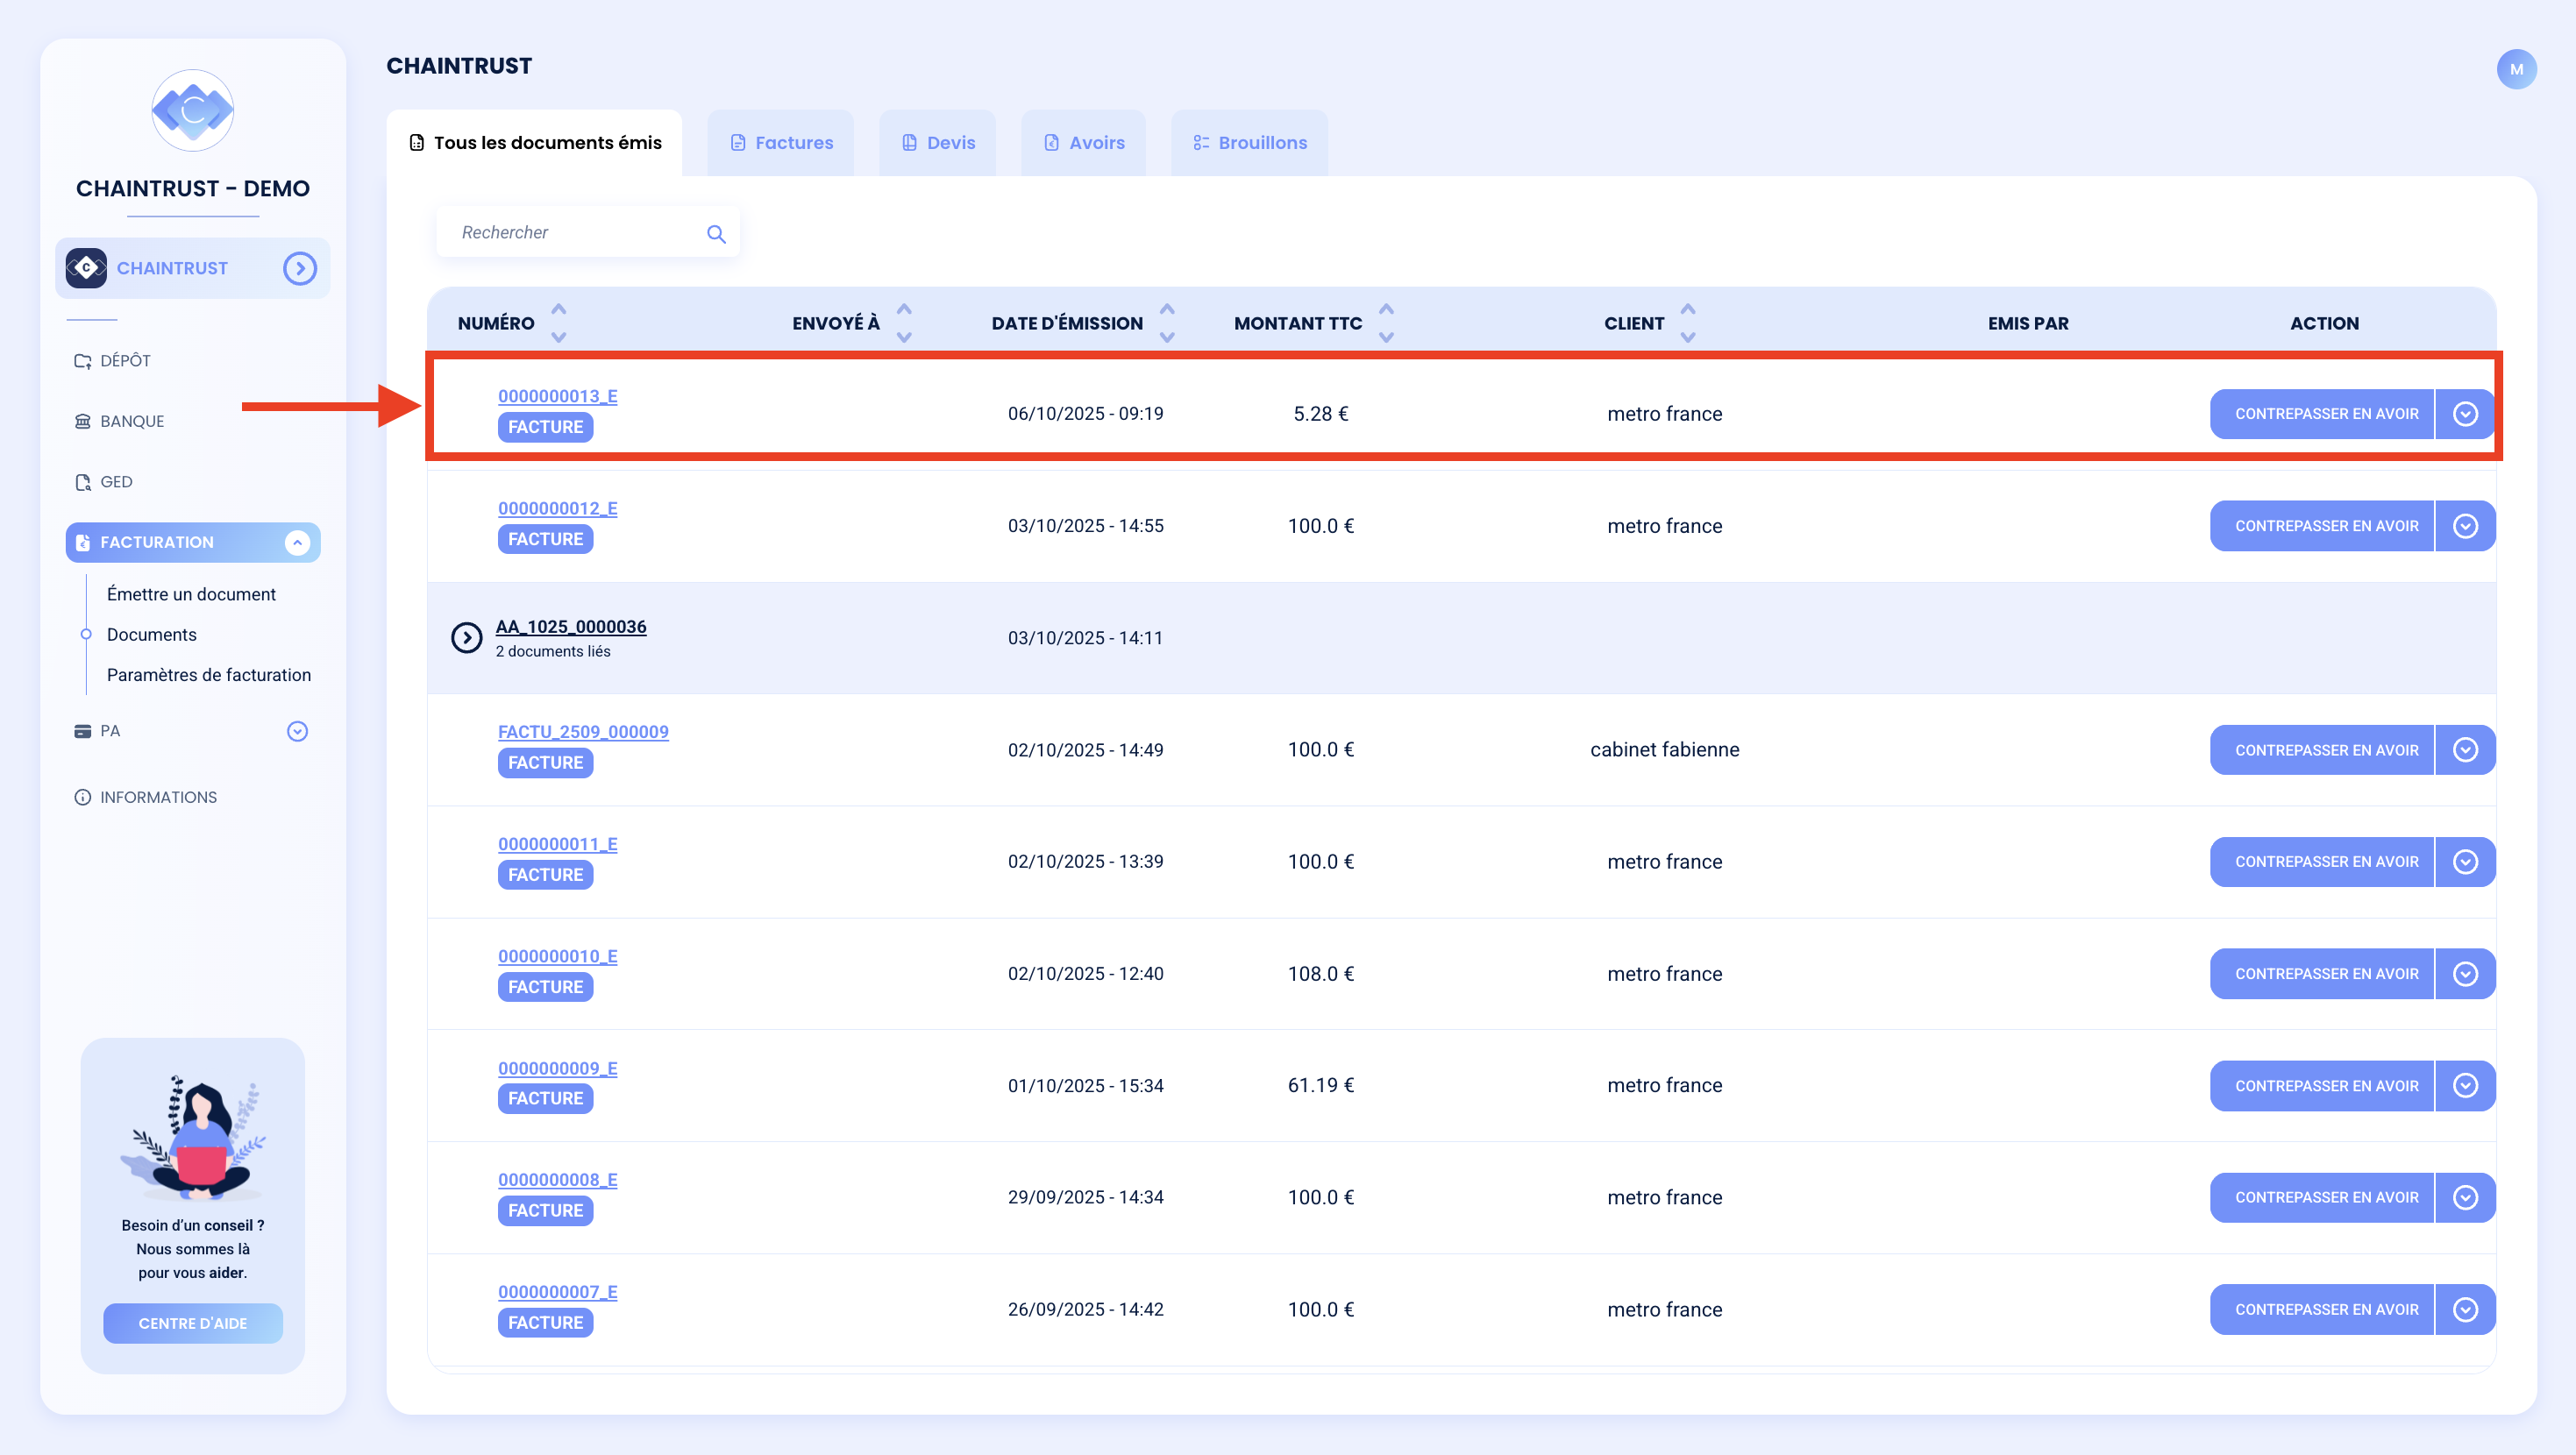This screenshot has height=1455, width=2576.
Task: Switch to the Devis tab
Action: coord(938,143)
